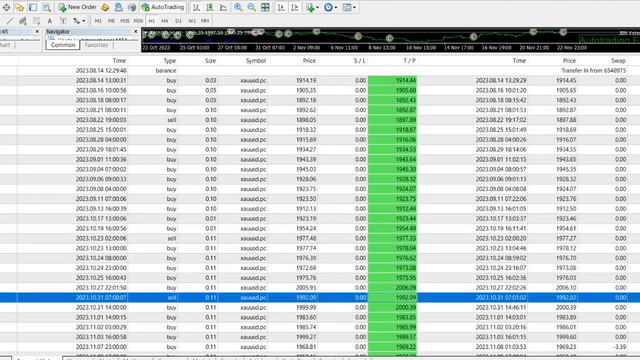Switch timeframe to M30

[138, 20]
